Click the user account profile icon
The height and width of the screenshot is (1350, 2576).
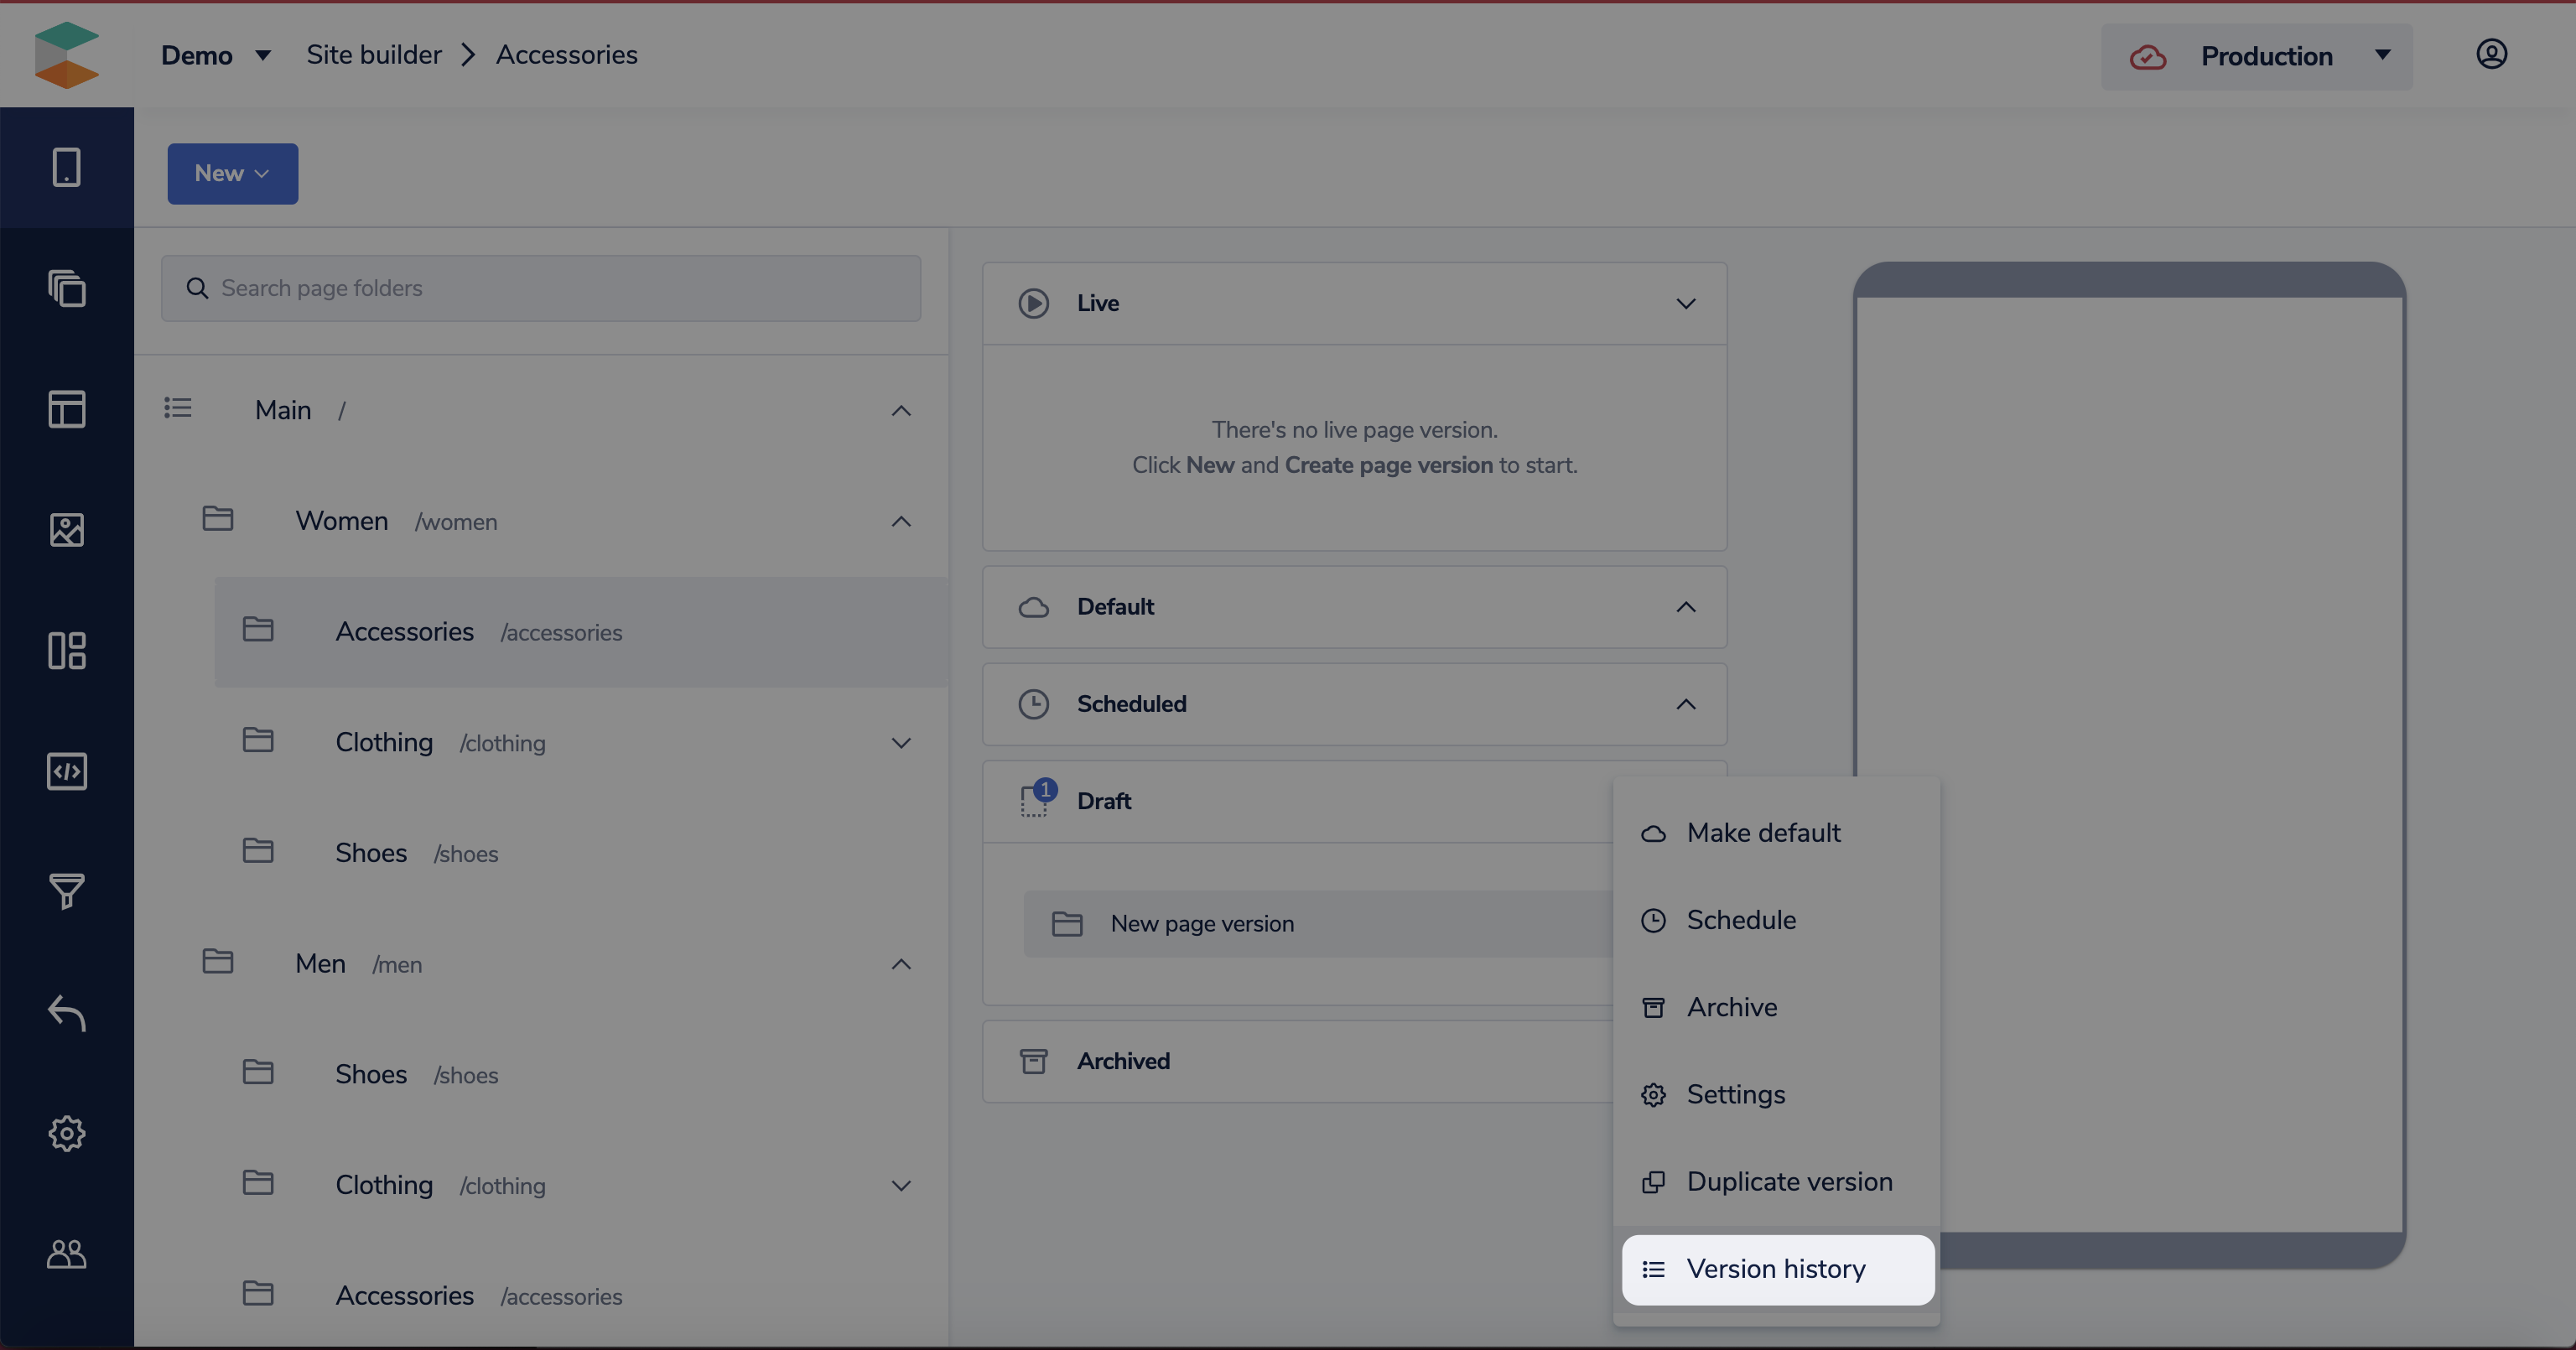(2491, 54)
